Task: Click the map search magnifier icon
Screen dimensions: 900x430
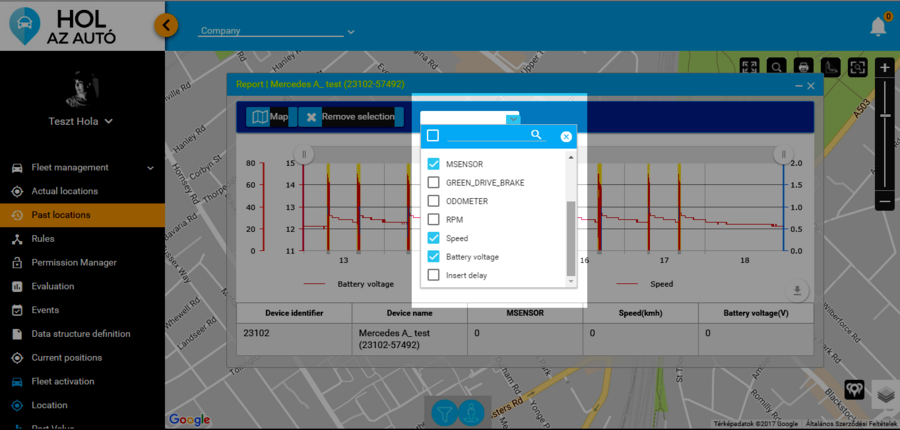Action: (x=776, y=67)
